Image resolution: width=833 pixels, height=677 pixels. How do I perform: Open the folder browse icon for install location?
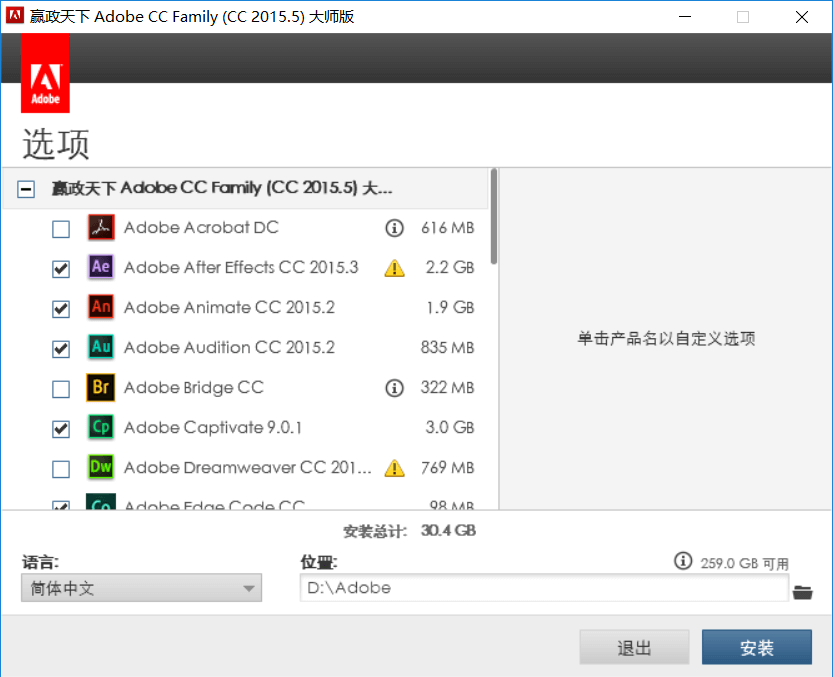[802, 592]
